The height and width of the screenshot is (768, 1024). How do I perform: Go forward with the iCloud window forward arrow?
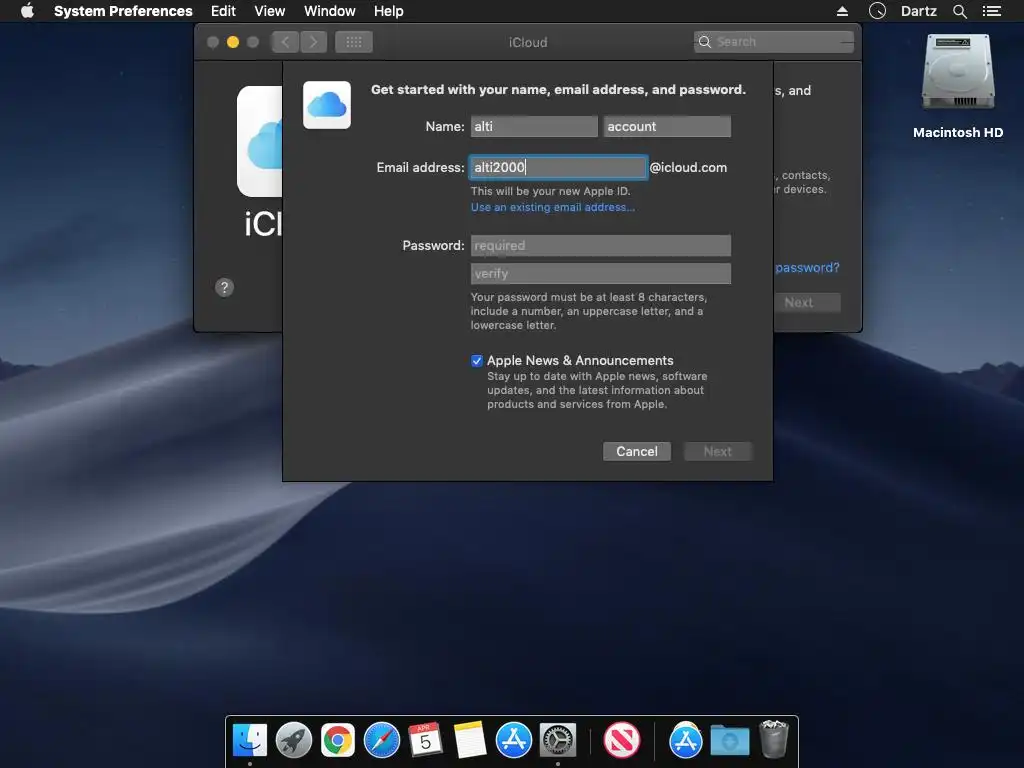(313, 42)
